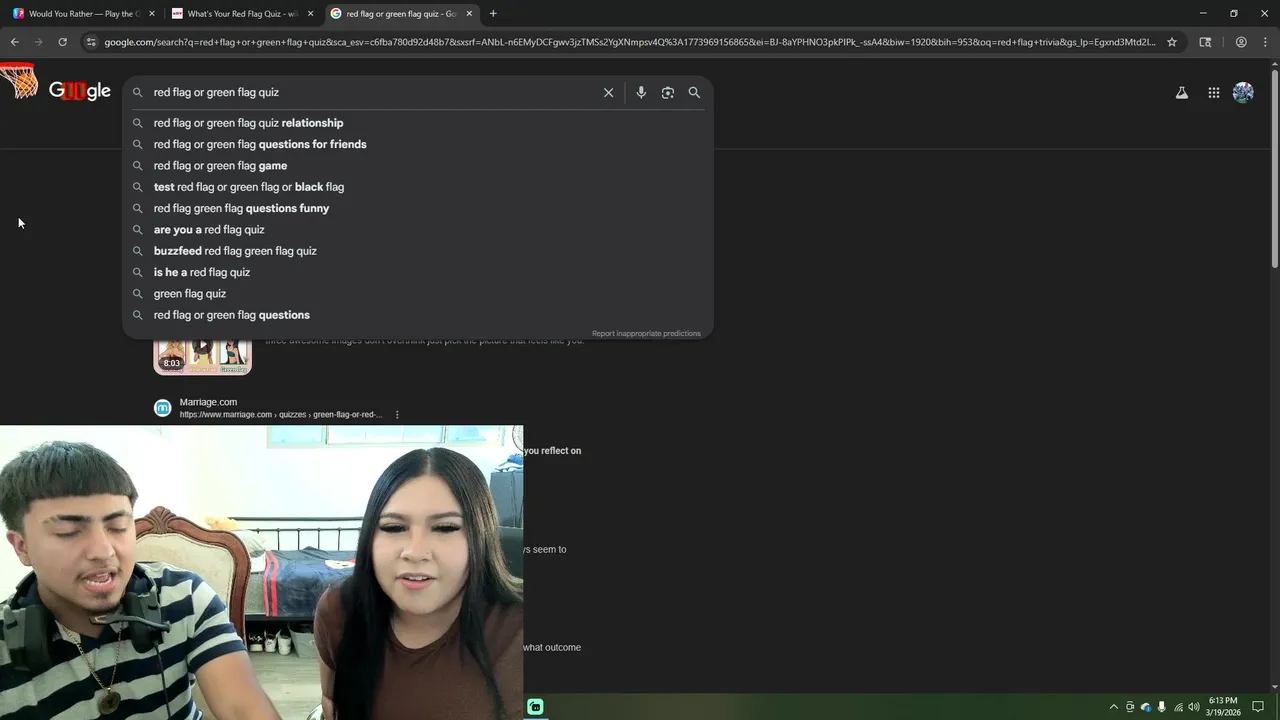Screen dimensions: 1280x720
Task: Switch to What's Your Red Flag Quiz tab
Action: [x=243, y=14]
